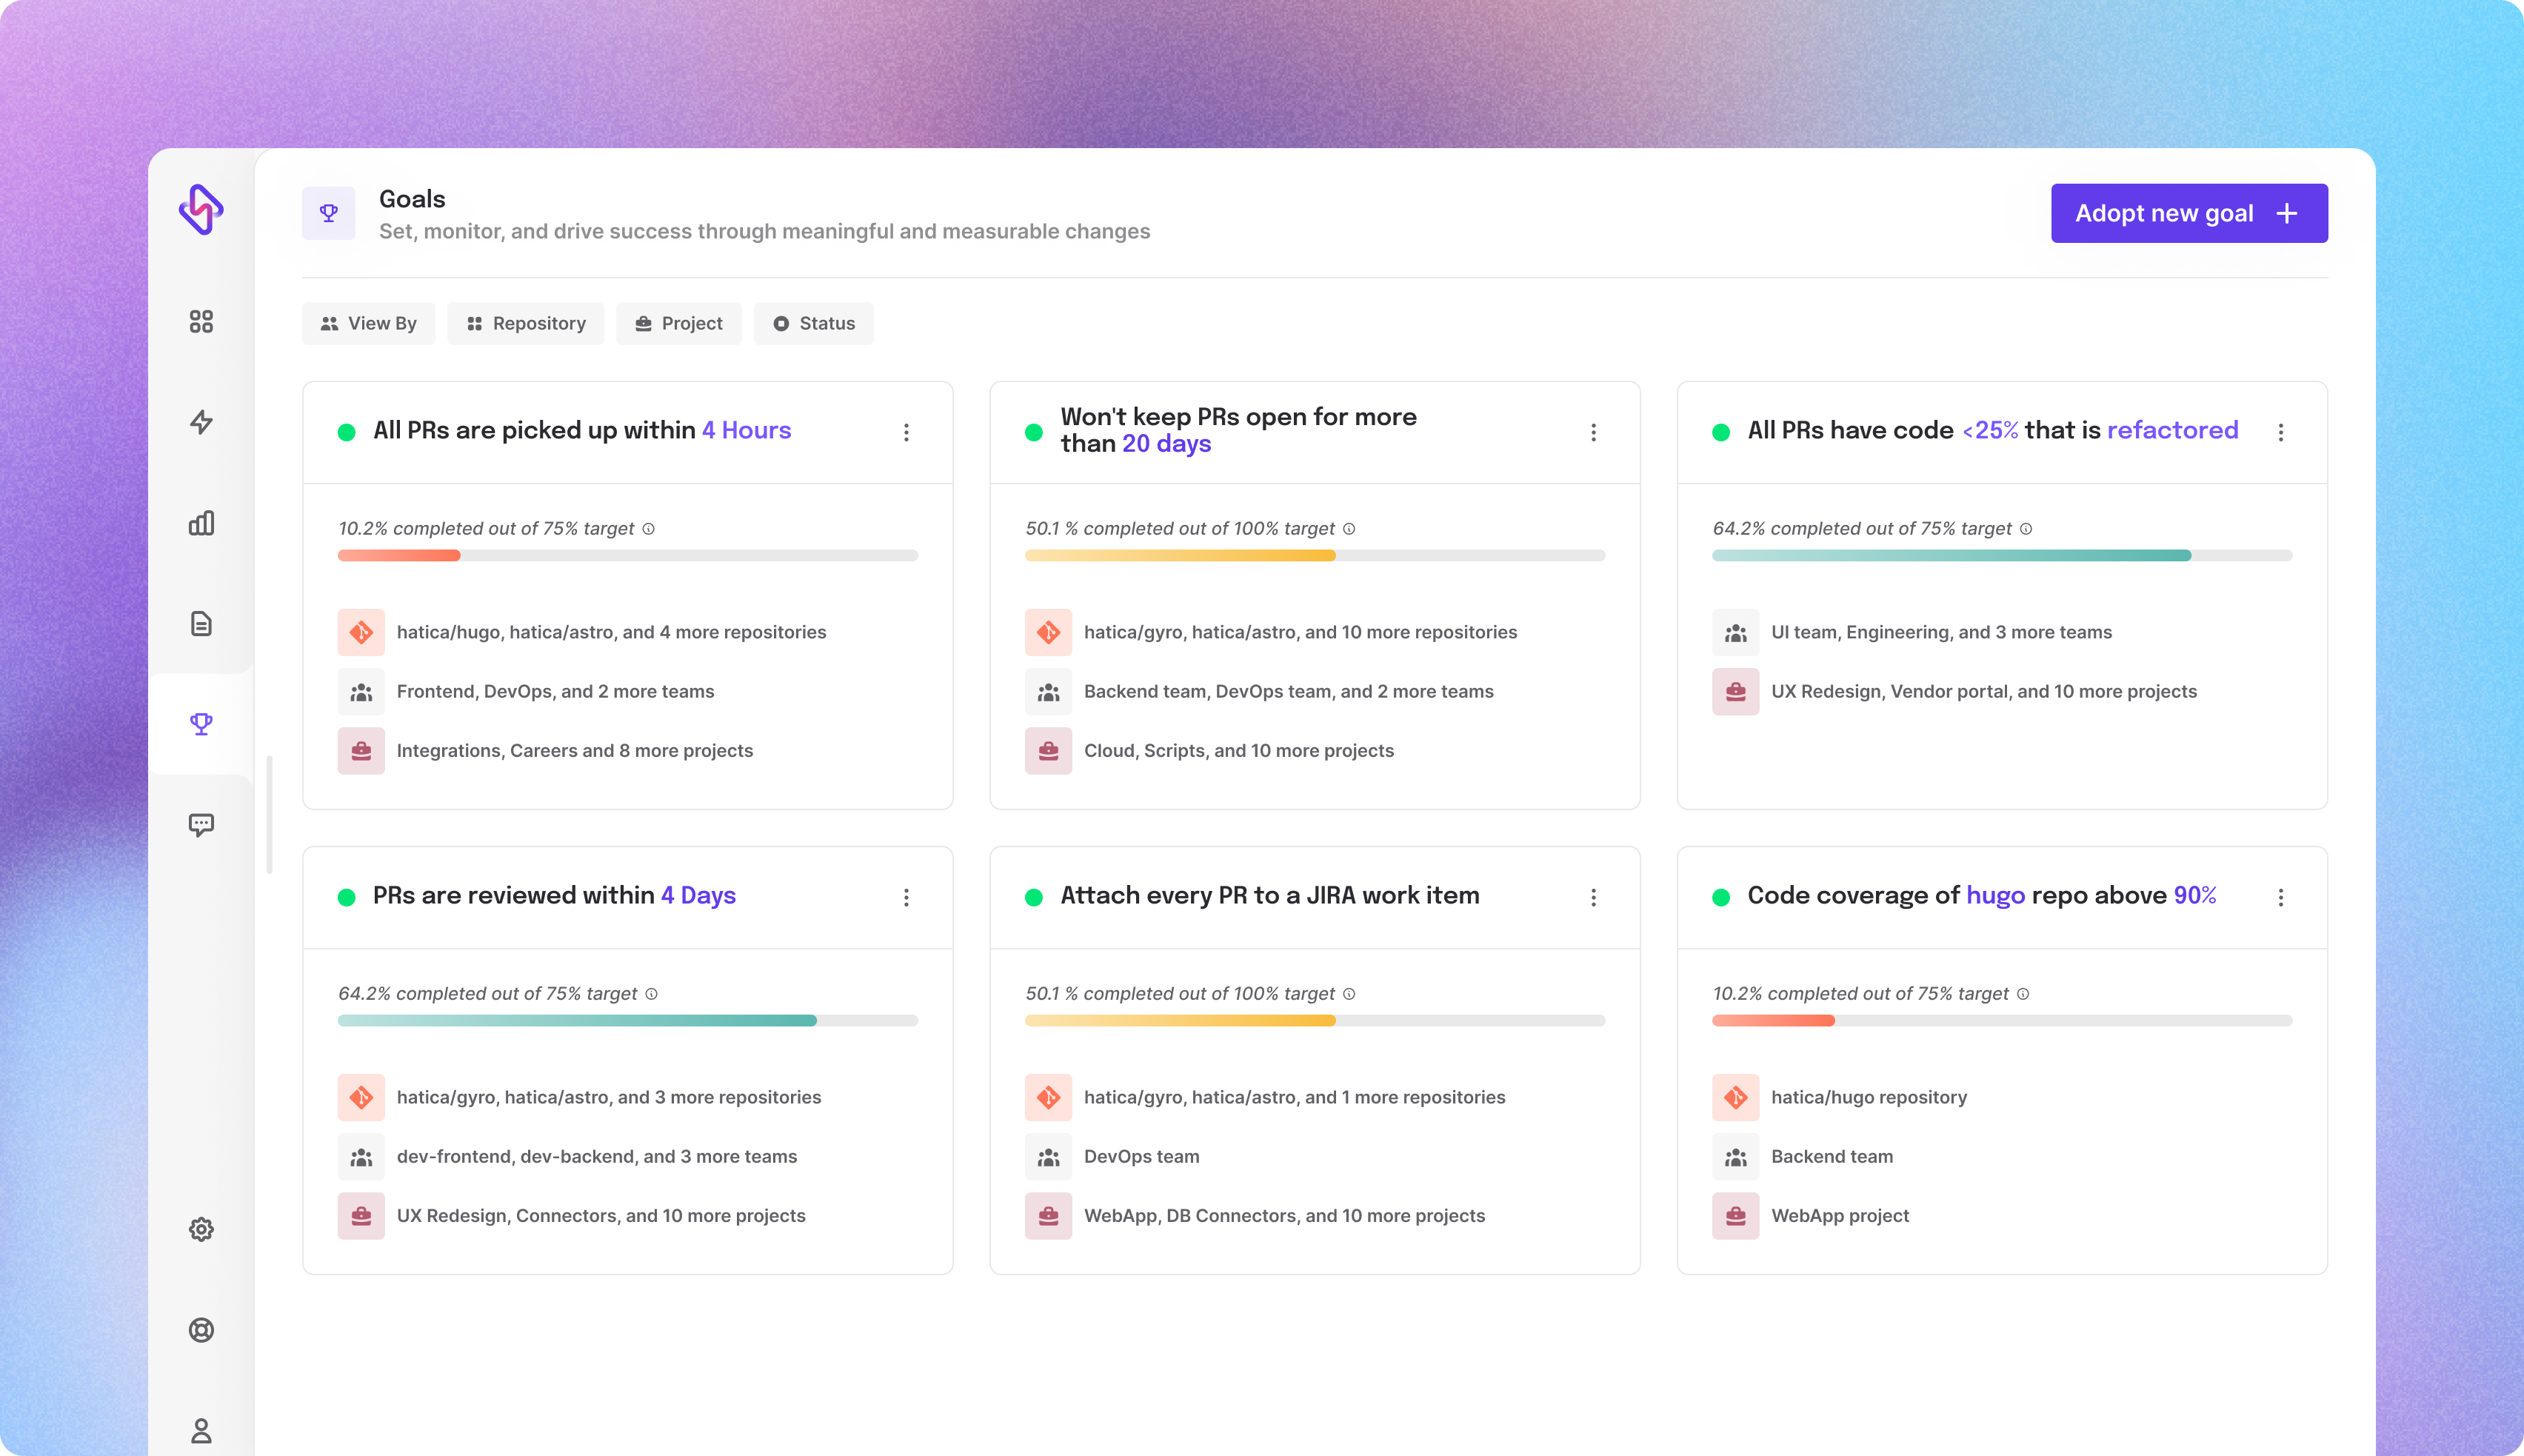Open the bar chart analytics sidebar icon
Viewport: 2524px width, 1456px height.
(x=201, y=523)
